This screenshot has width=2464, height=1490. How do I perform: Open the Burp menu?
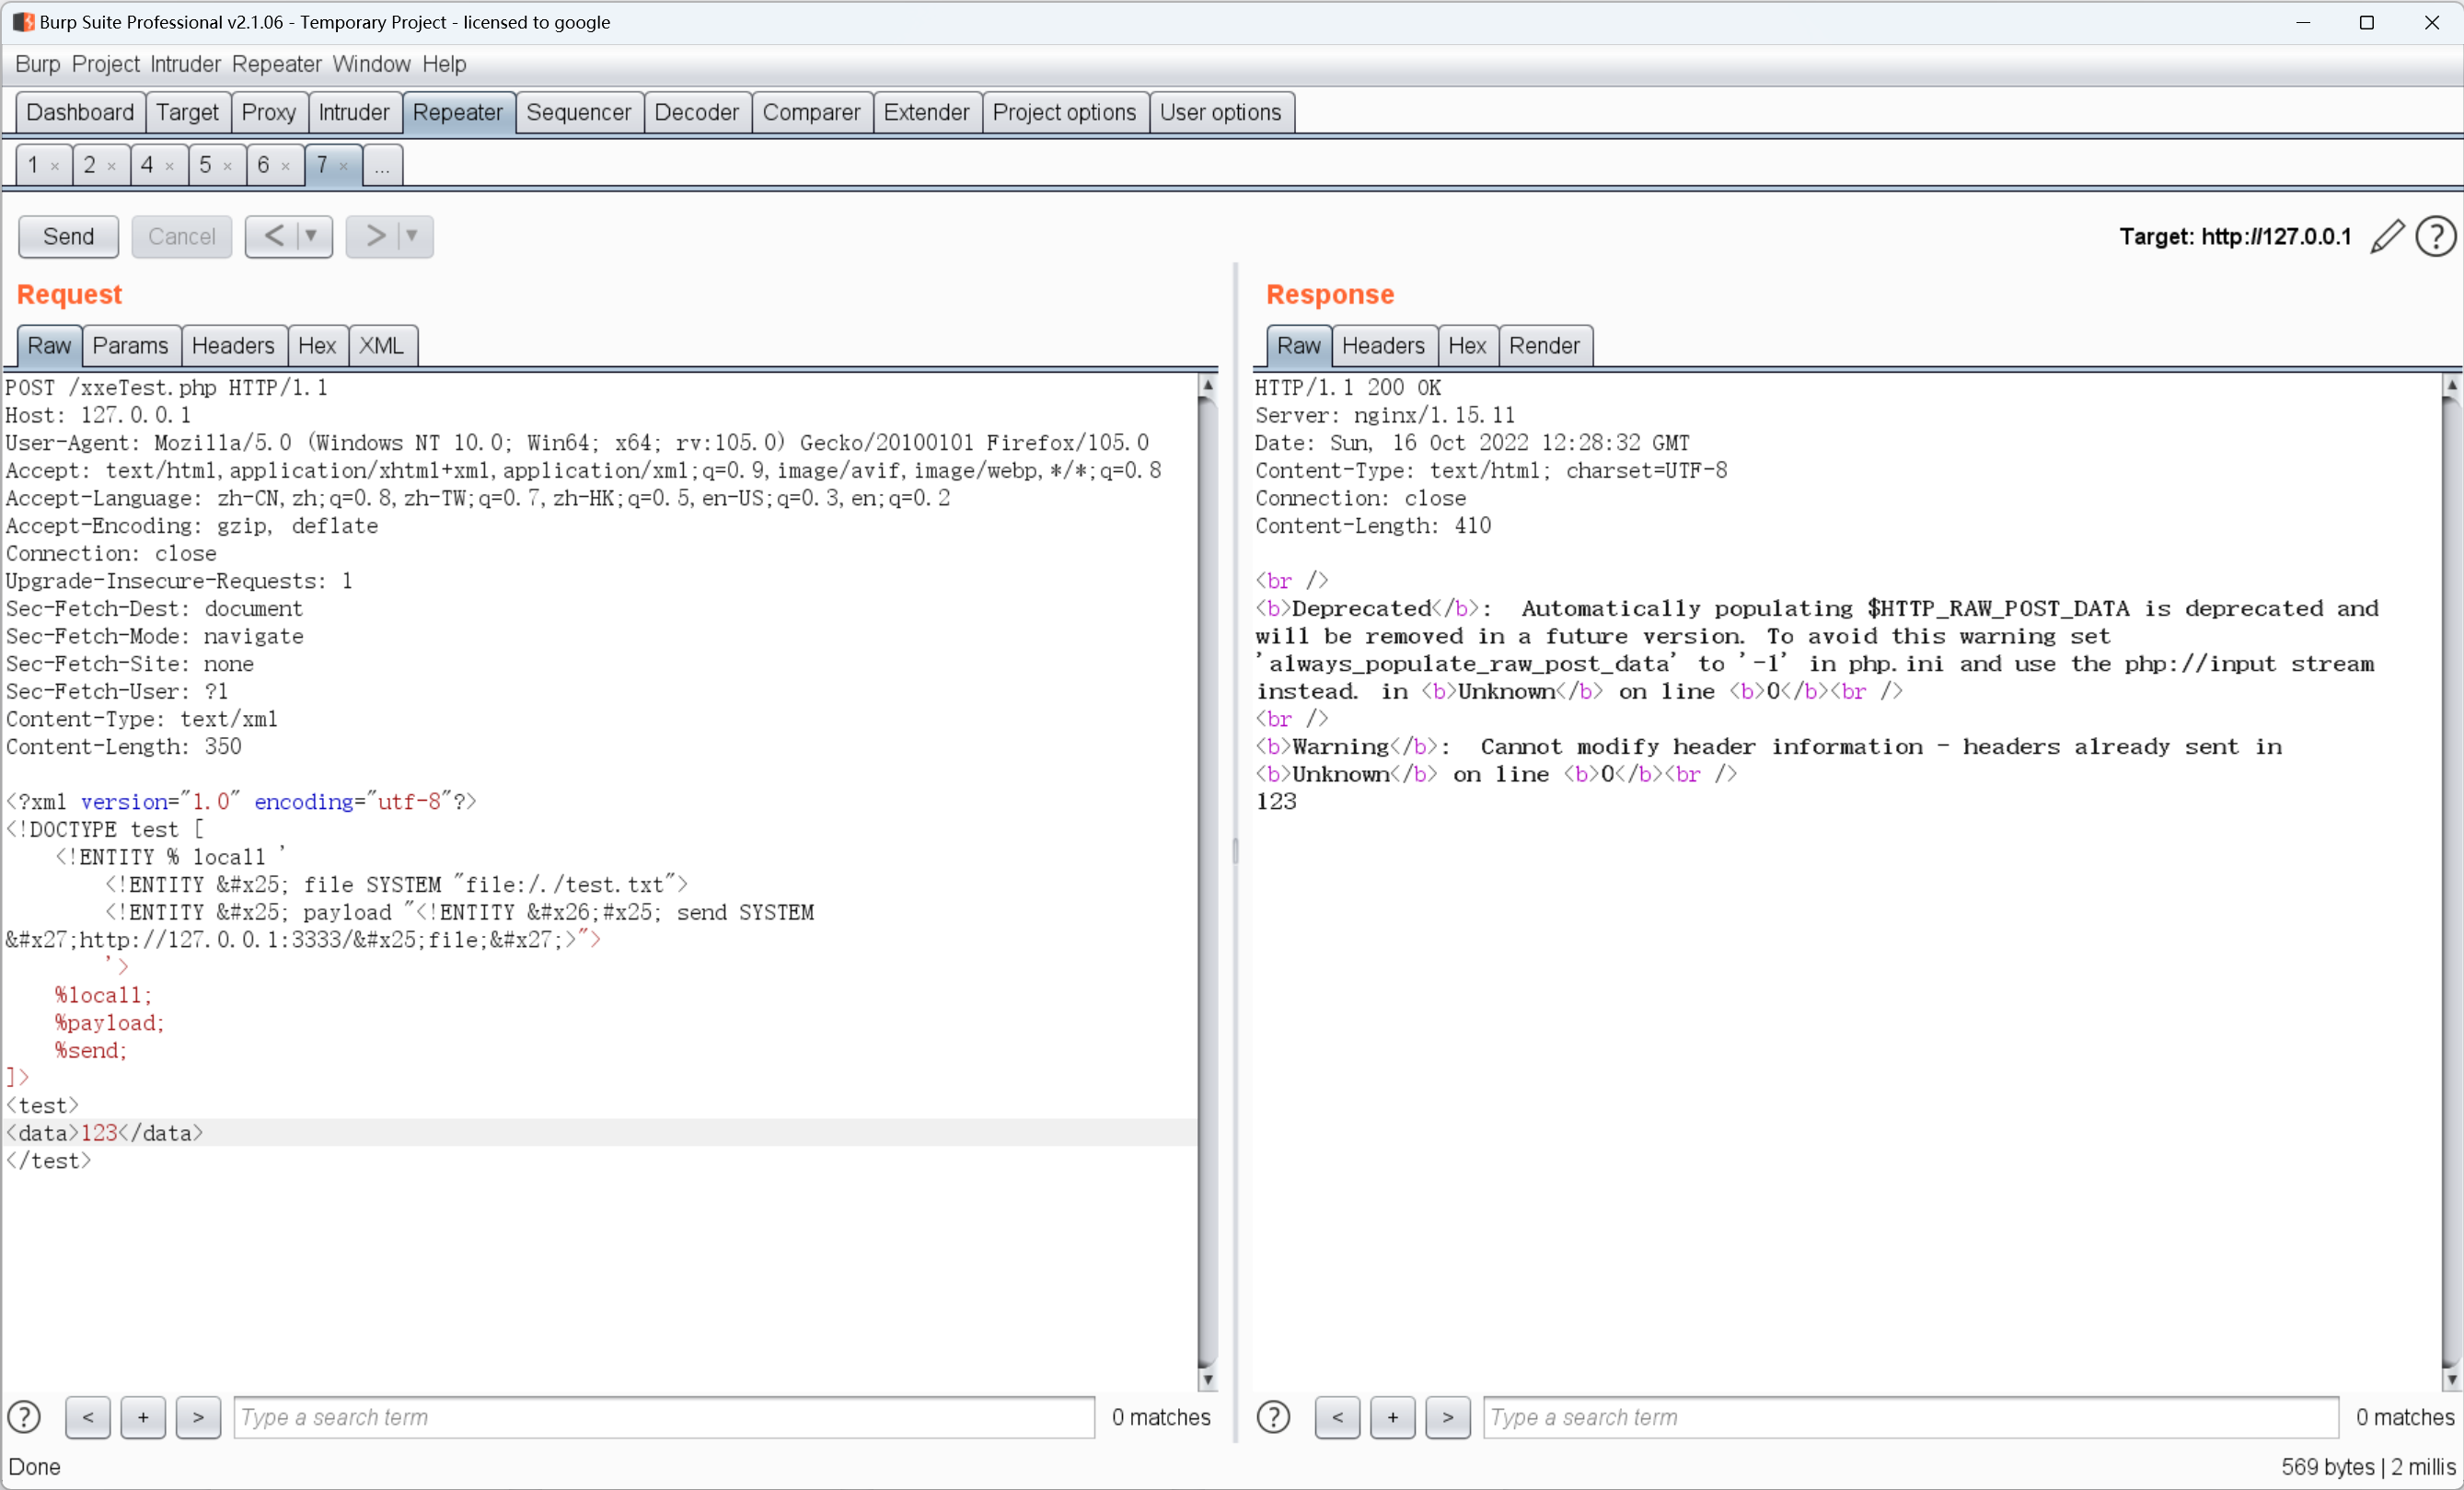38,64
